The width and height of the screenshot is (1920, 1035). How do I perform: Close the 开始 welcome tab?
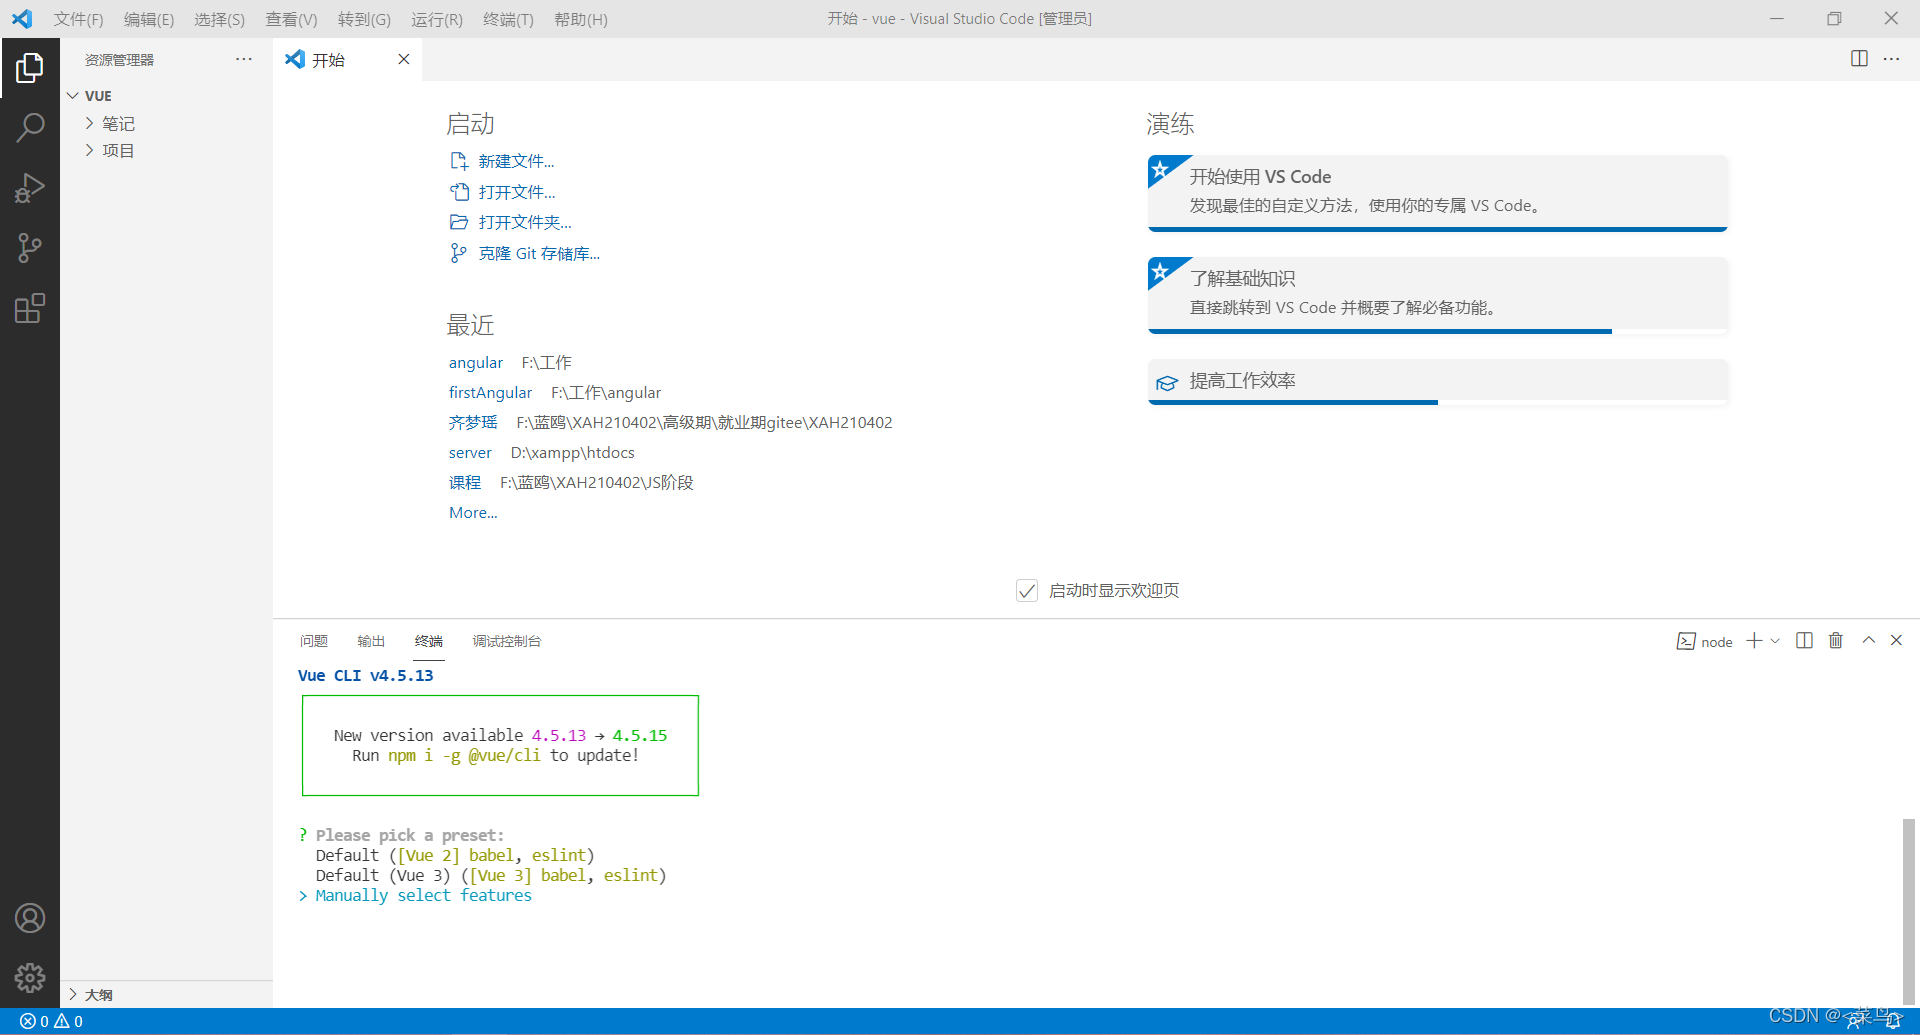pyautogui.click(x=404, y=59)
